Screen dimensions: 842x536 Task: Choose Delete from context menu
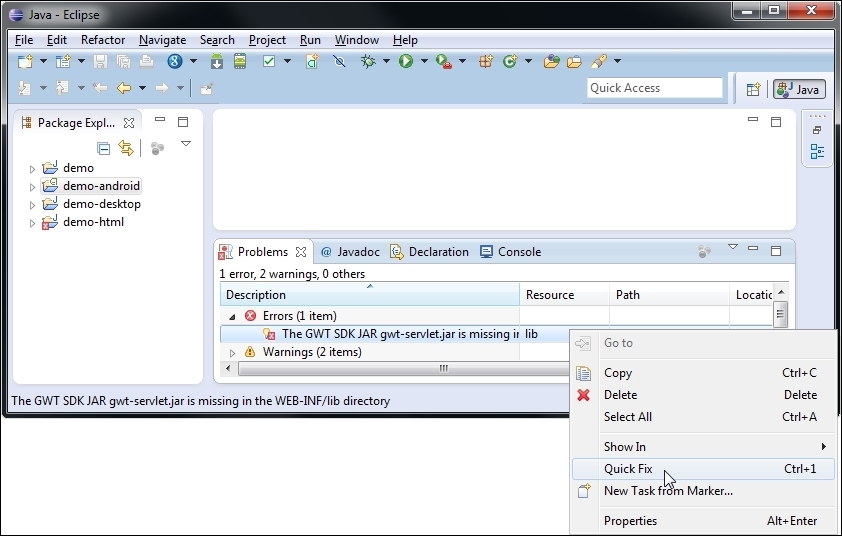pyautogui.click(x=703, y=395)
